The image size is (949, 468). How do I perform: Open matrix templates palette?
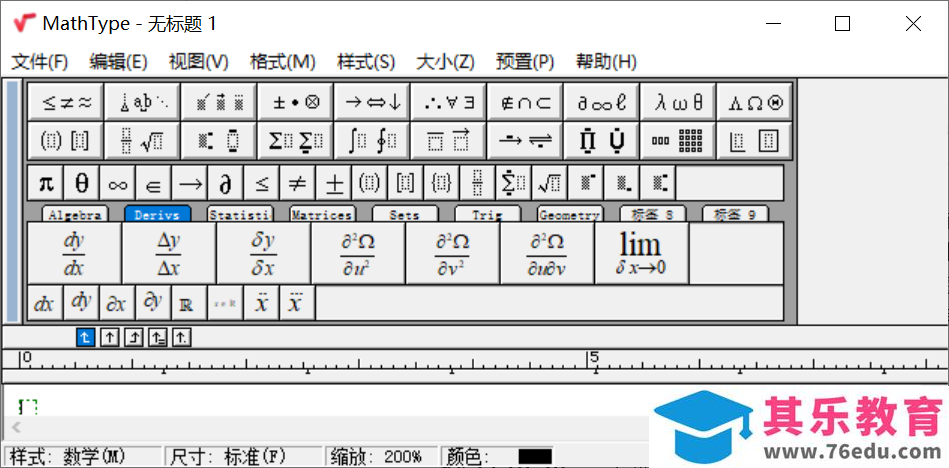point(678,141)
